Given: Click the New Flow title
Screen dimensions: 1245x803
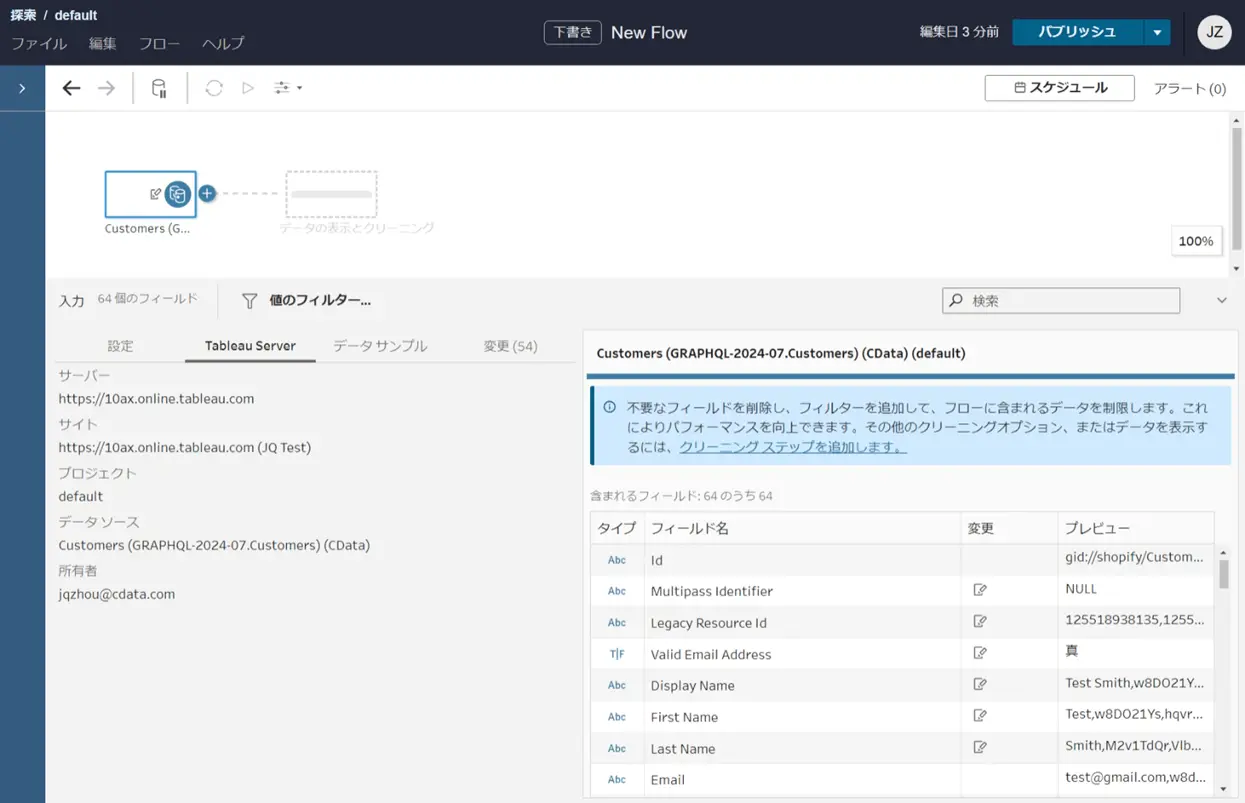Looking at the screenshot, I should coord(649,32).
